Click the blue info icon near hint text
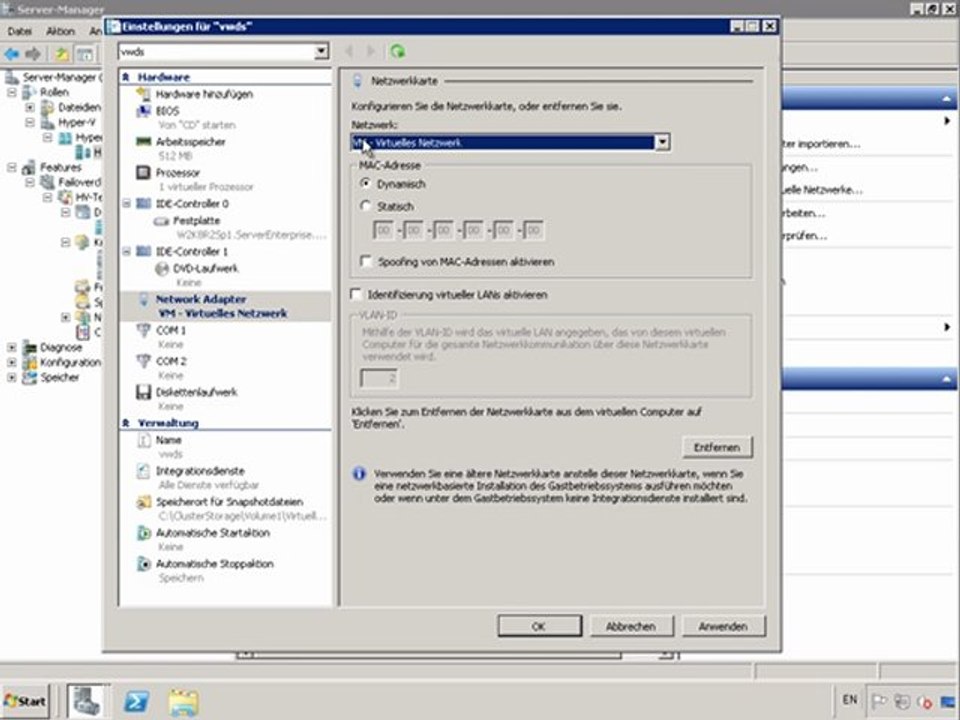Screen dimensions: 960x720 coord(359,474)
